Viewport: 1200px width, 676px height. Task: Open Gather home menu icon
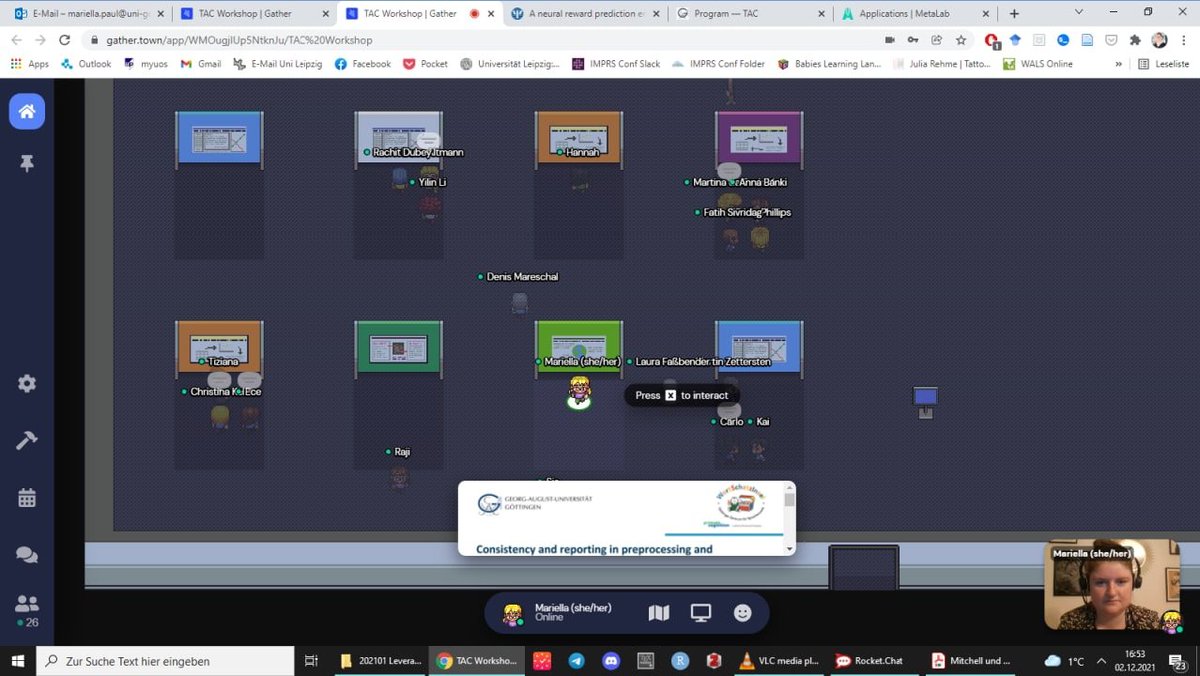click(27, 112)
